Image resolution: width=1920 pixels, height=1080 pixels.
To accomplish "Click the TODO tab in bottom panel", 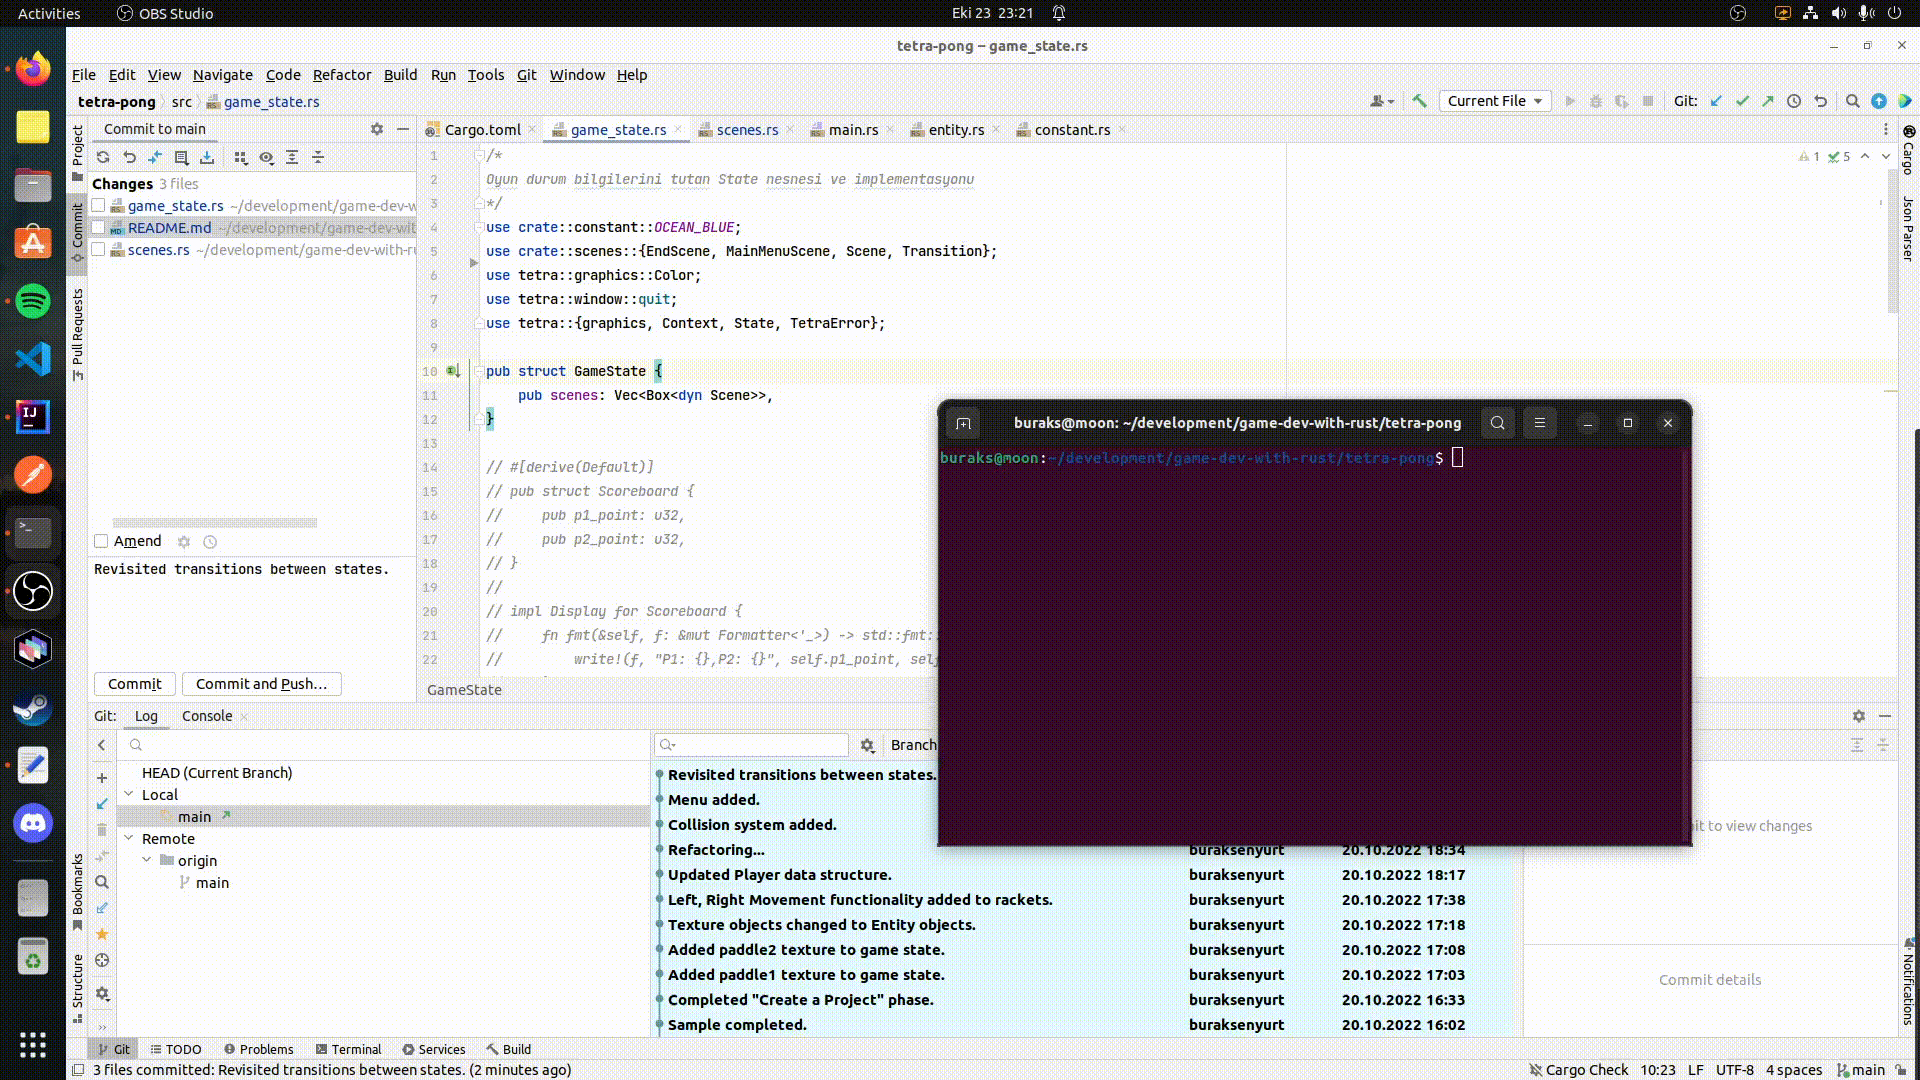I will click(183, 1048).
